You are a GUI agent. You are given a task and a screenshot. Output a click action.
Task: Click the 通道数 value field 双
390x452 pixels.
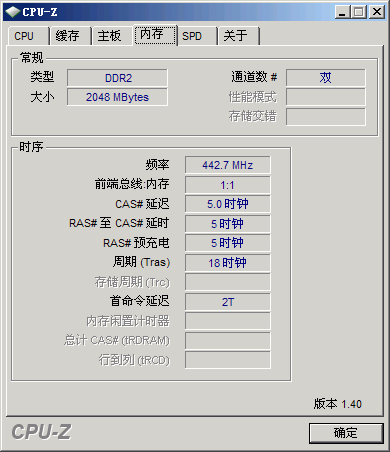(x=326, y=78)
